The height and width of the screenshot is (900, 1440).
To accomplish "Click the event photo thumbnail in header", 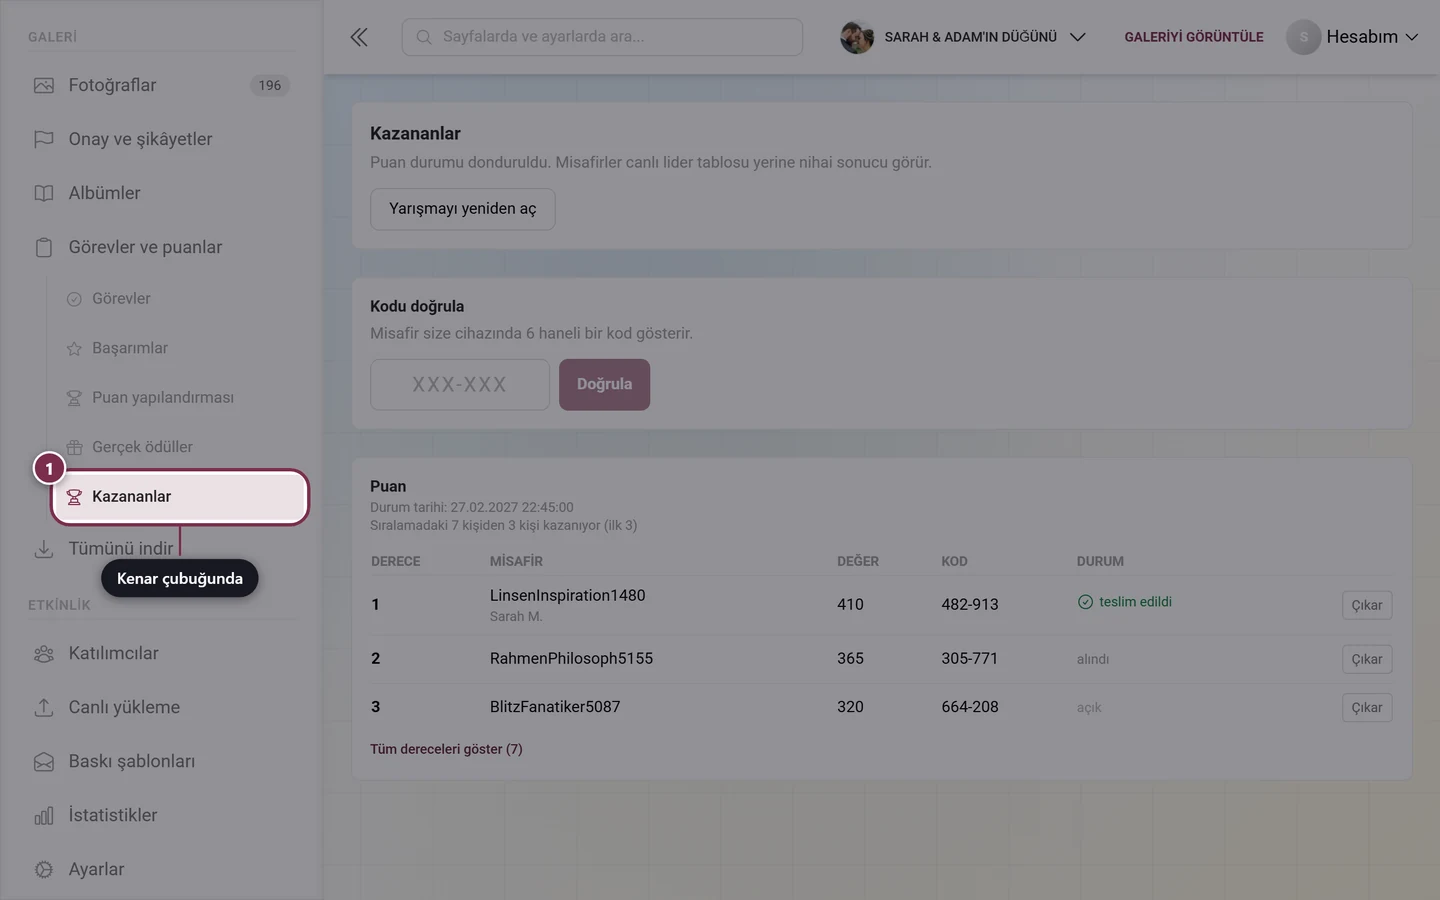I will click(857, 37).
